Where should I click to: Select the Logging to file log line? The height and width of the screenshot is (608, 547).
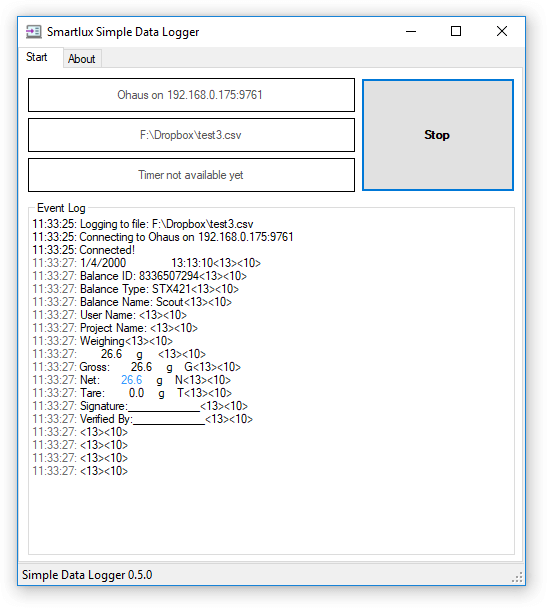(143, 224)
